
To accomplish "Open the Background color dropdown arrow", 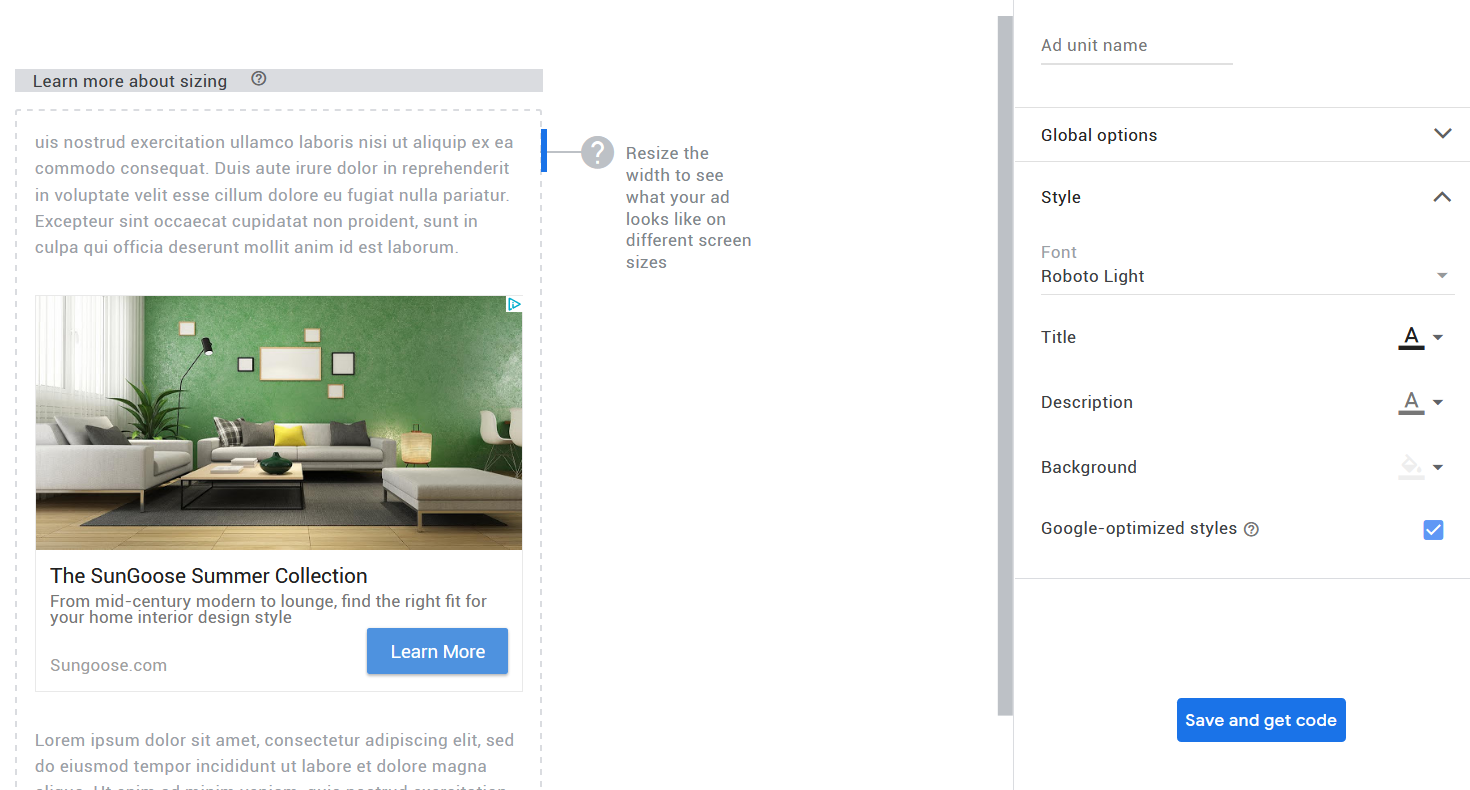I will pyautogui.click(x=1437, y=467).
